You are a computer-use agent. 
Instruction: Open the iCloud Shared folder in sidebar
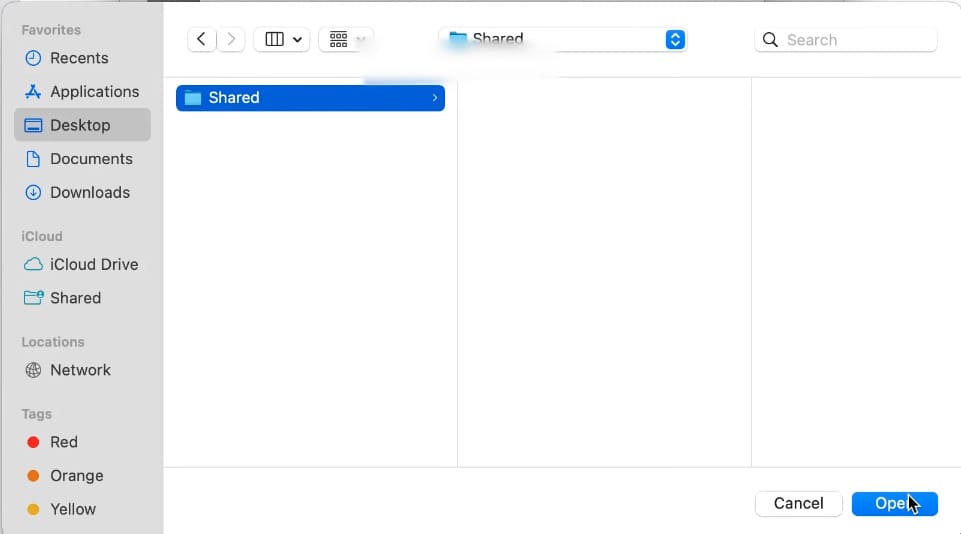[75, 298]
